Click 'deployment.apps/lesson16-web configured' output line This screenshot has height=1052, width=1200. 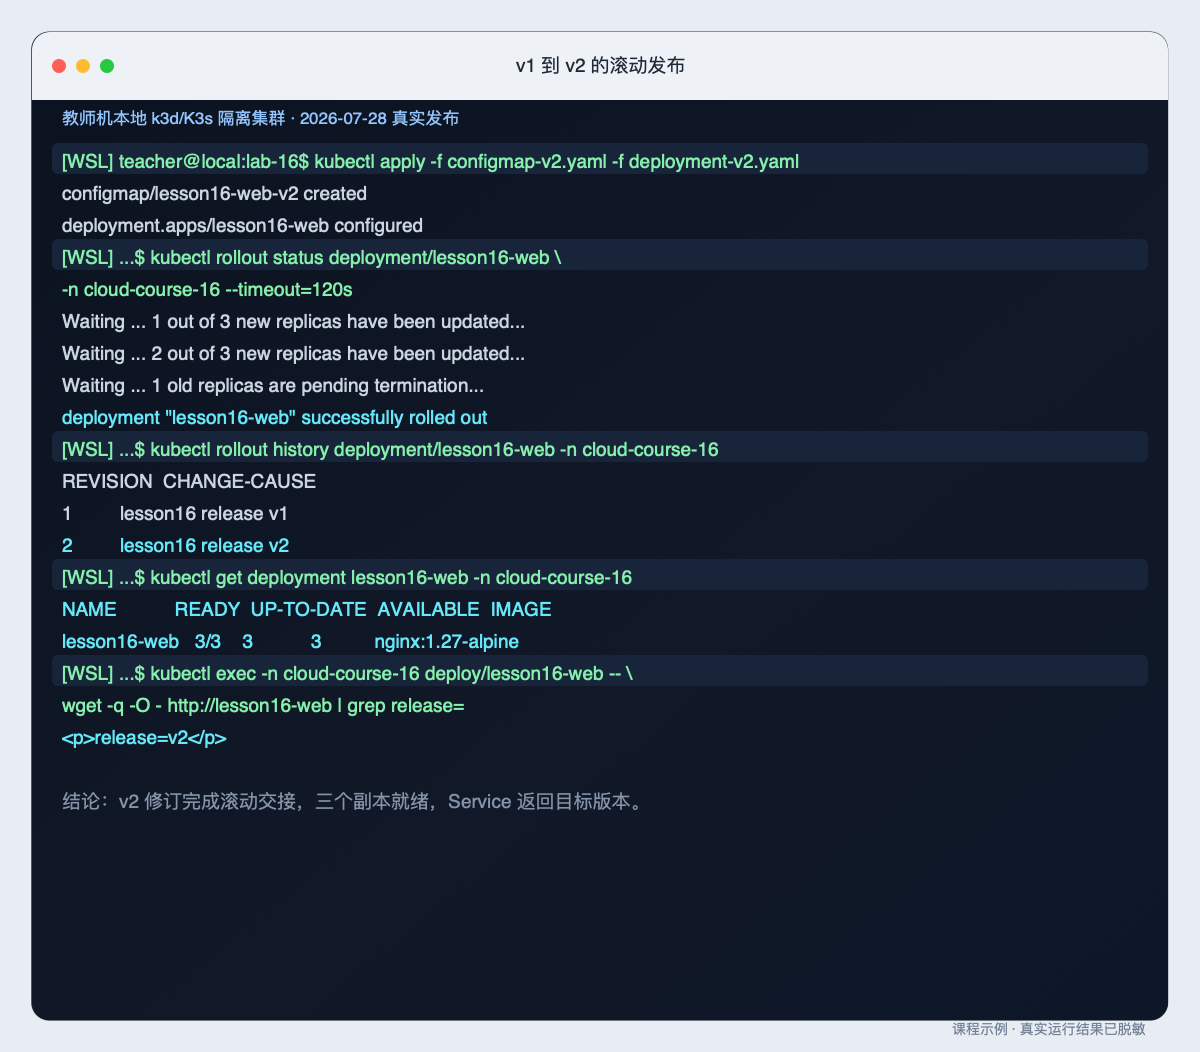click(242, 225)
